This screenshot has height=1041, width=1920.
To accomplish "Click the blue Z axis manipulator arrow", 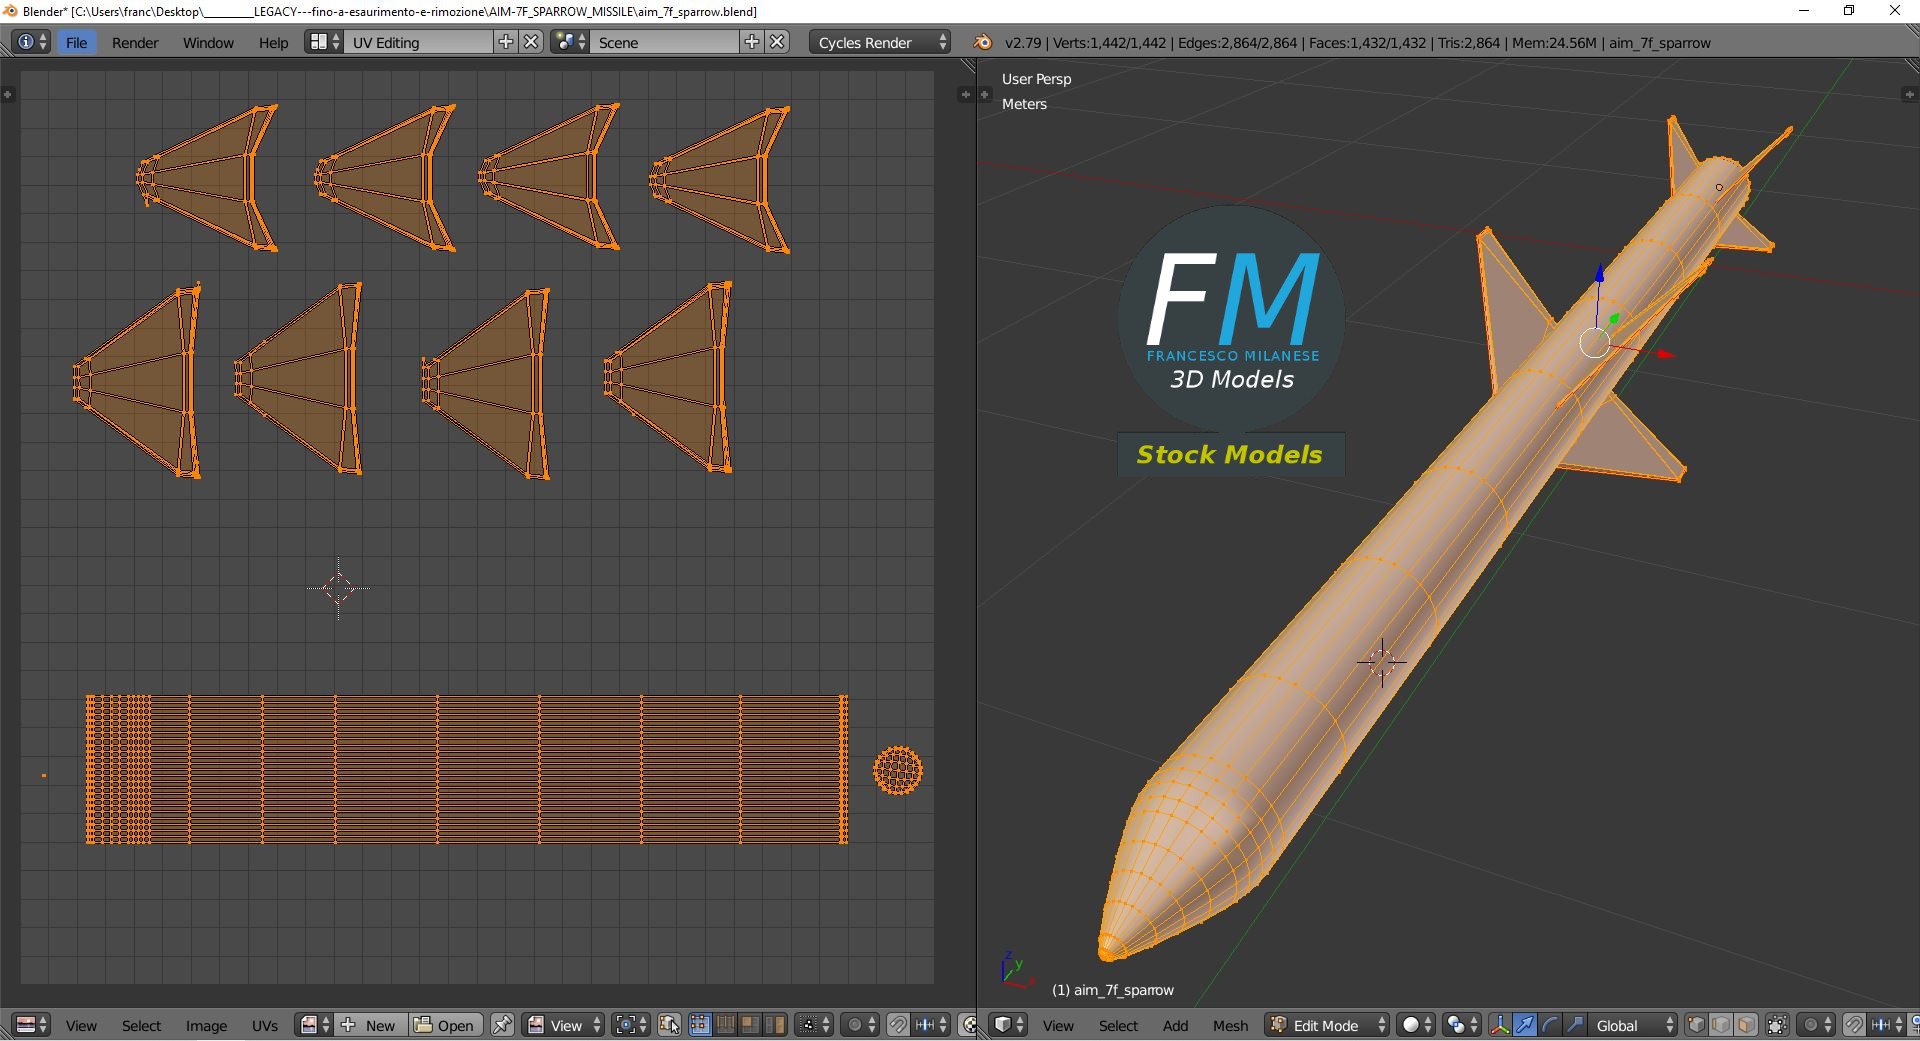I will [1599, 273].
